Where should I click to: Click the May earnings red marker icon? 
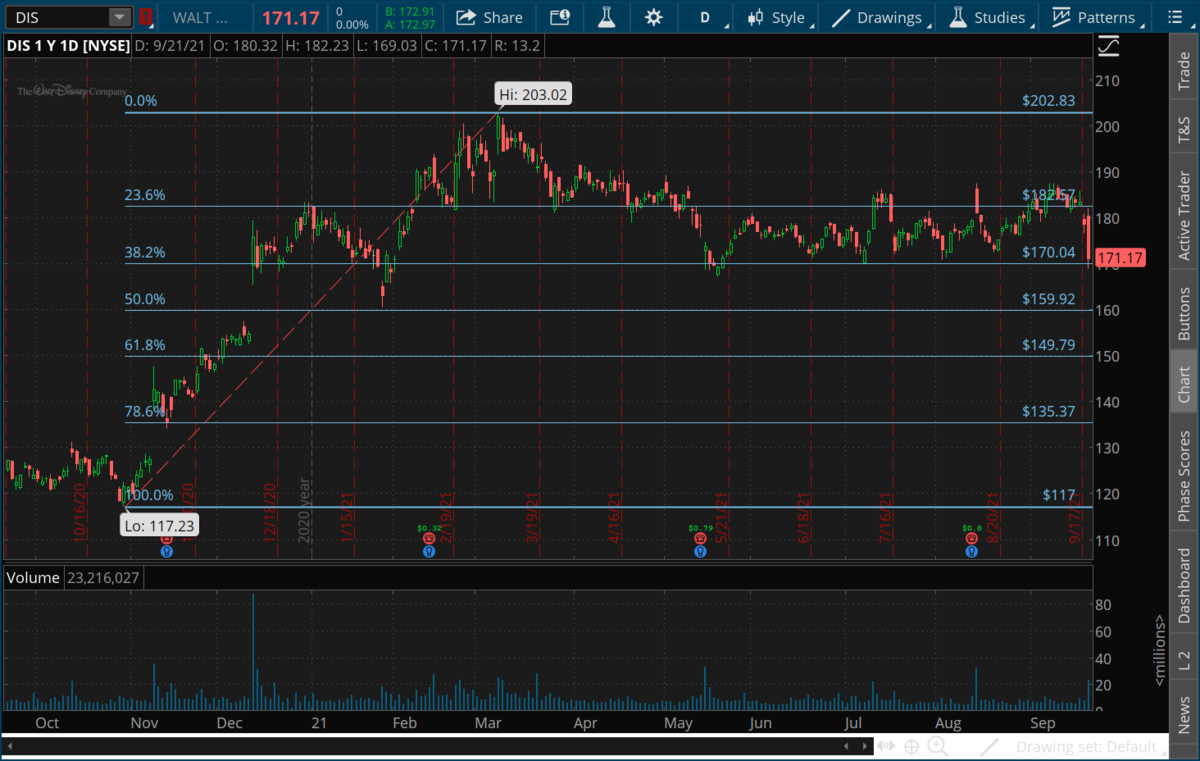(699, 538)
